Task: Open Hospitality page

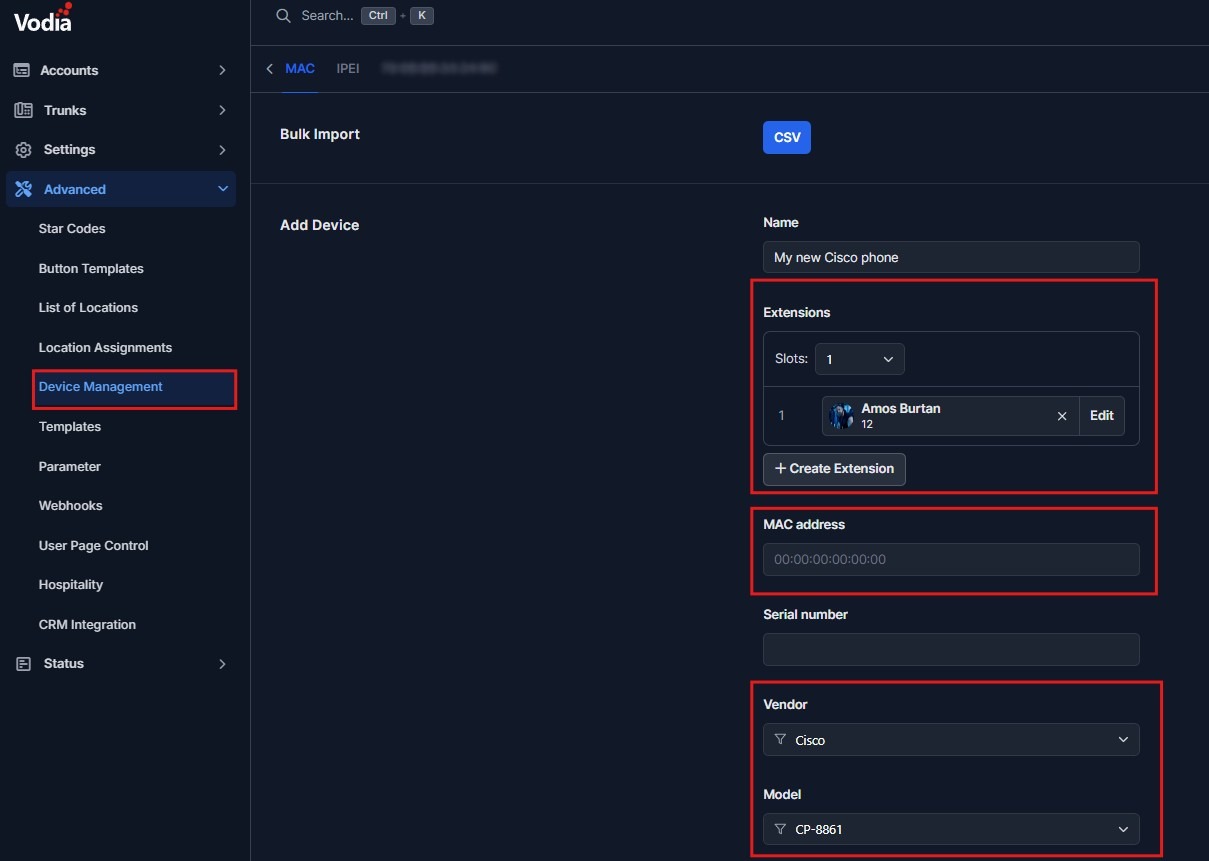Action: point(70,585)
